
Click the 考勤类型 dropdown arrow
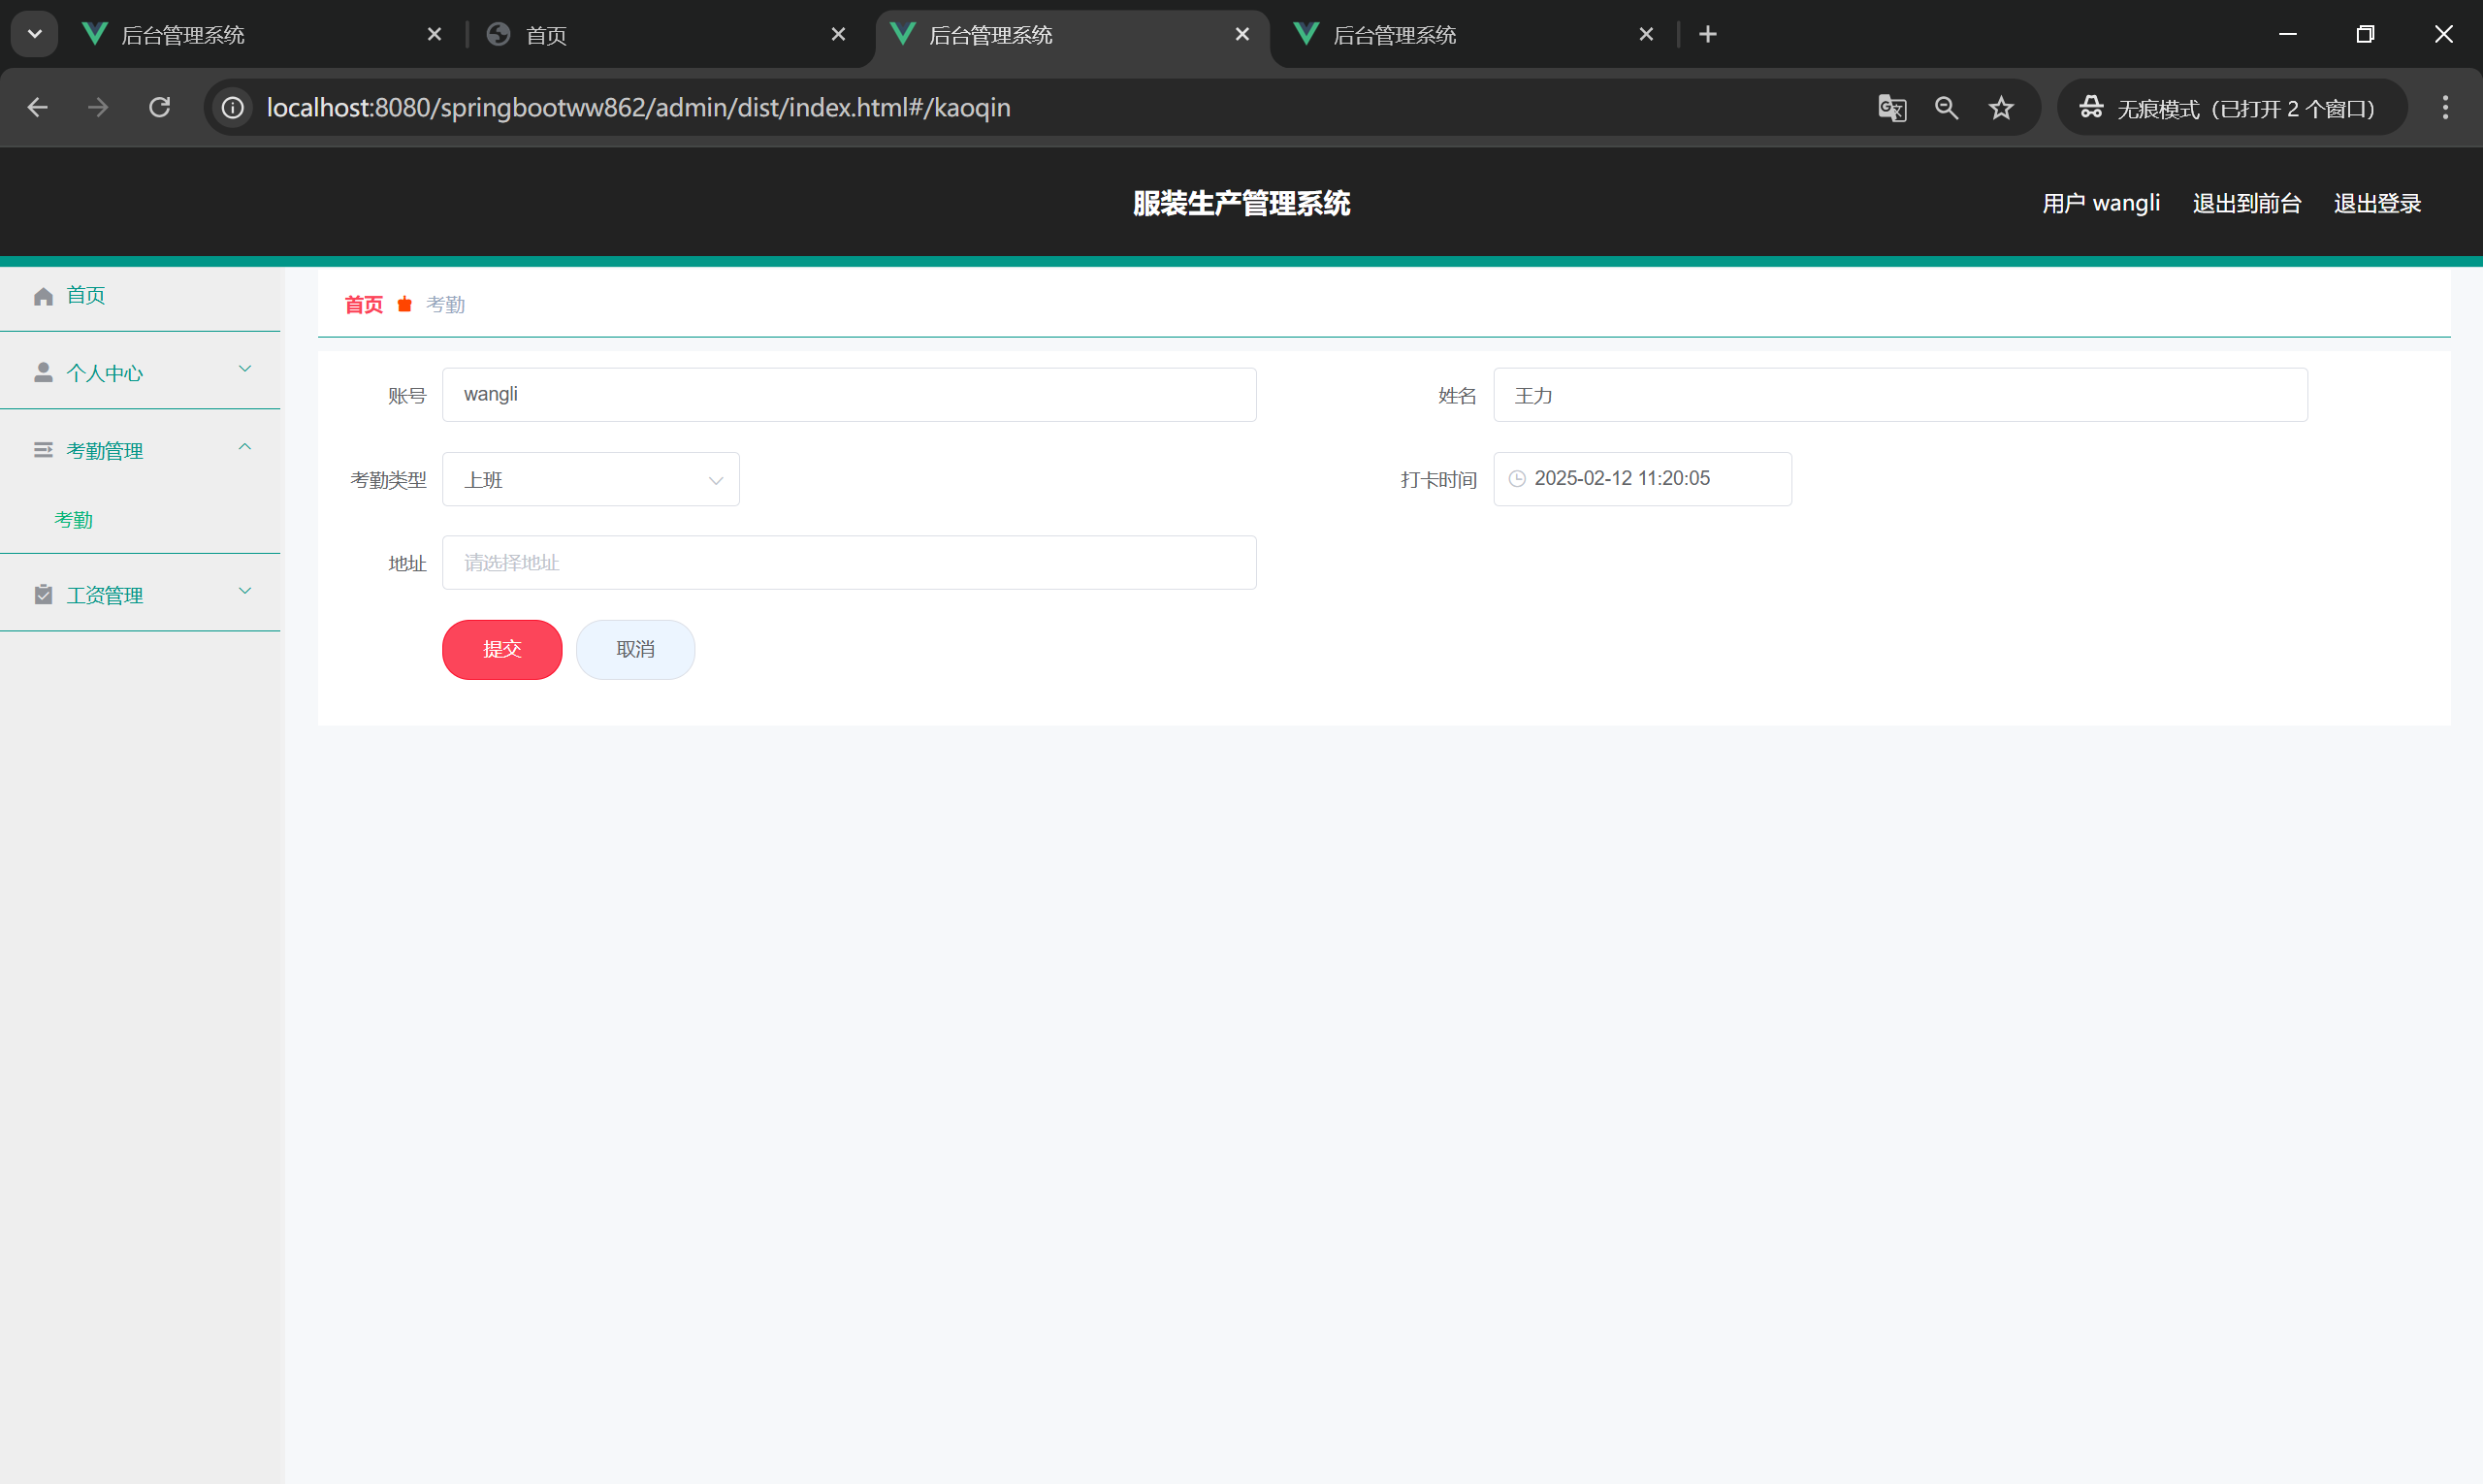716,481
